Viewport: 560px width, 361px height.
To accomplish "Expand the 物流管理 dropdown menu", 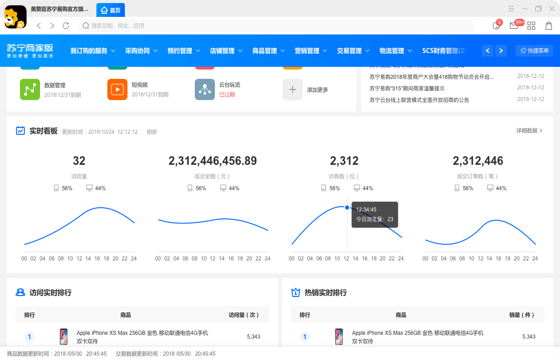I will pos(395,51).
